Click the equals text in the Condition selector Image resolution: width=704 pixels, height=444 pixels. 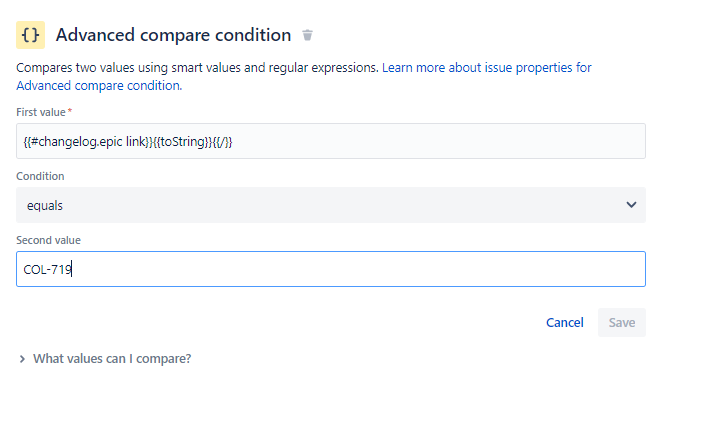point(45,206)
